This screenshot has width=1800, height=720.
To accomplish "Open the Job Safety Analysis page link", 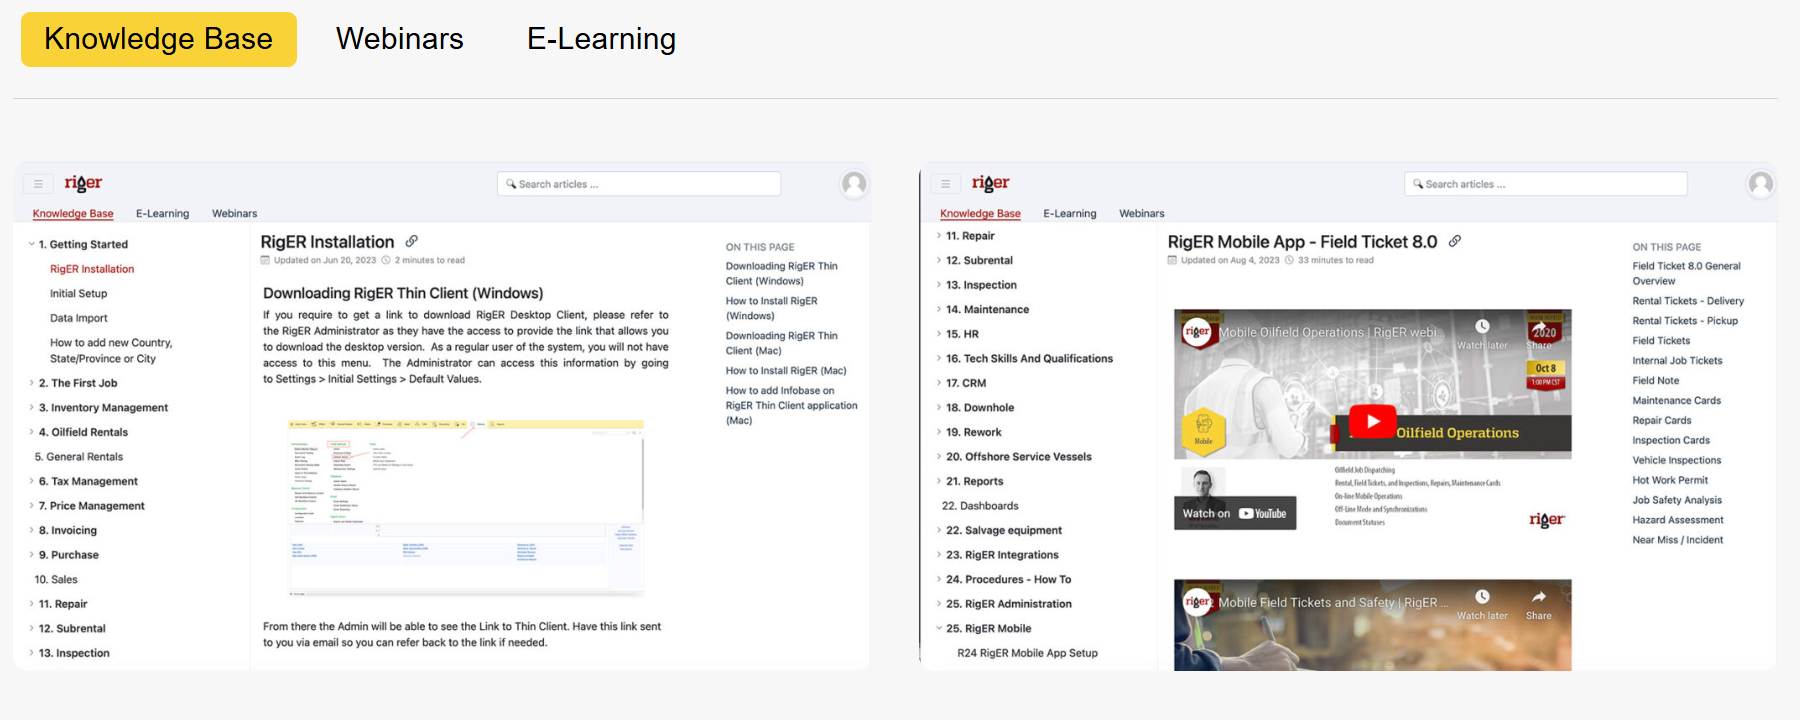I will click(x=1676, y=500).
